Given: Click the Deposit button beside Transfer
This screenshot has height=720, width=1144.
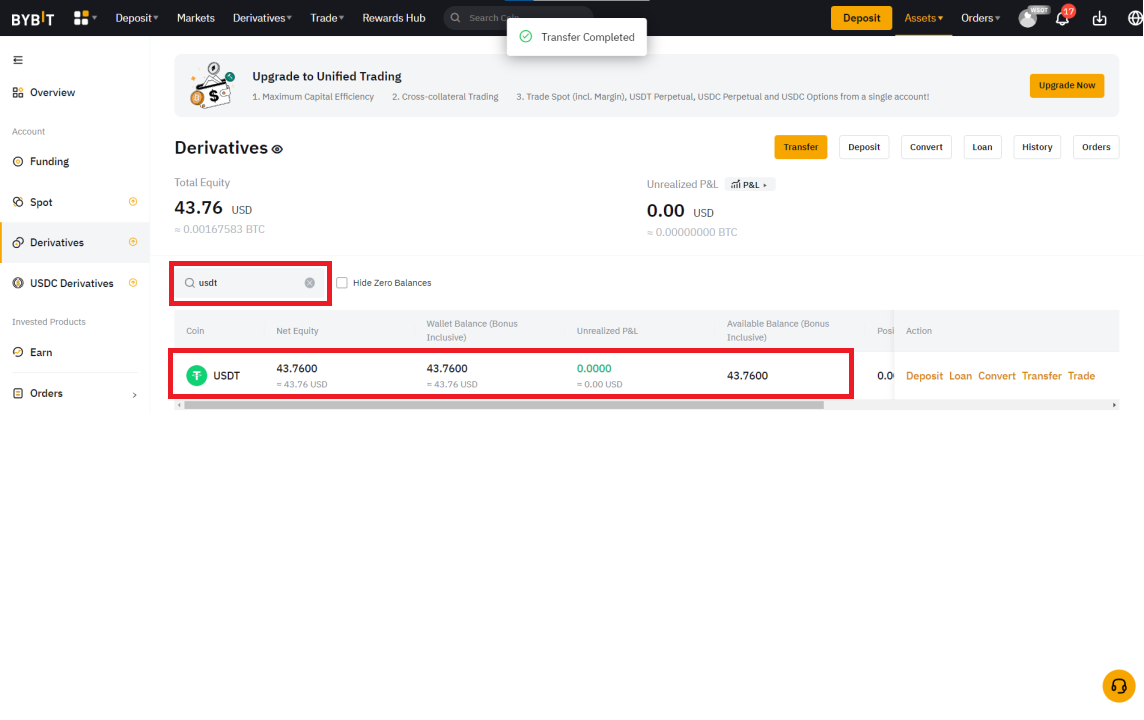Looking at the screenshot, I should 864,147.
